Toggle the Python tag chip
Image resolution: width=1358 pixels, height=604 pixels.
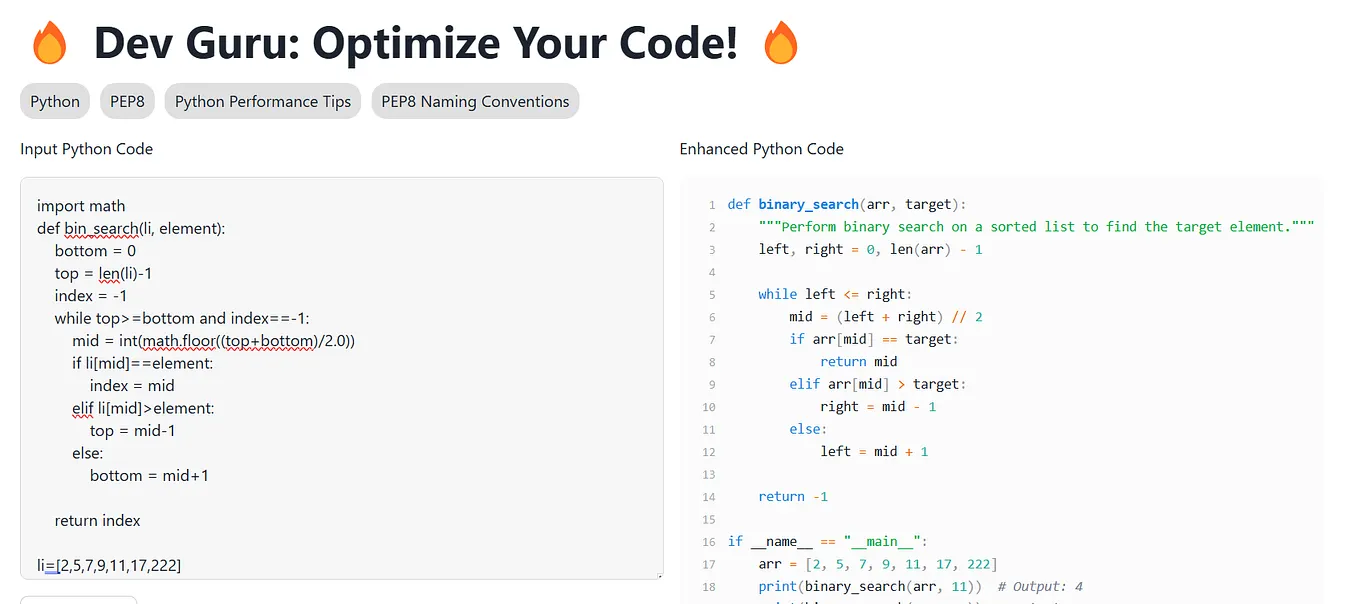pos(54,101)
